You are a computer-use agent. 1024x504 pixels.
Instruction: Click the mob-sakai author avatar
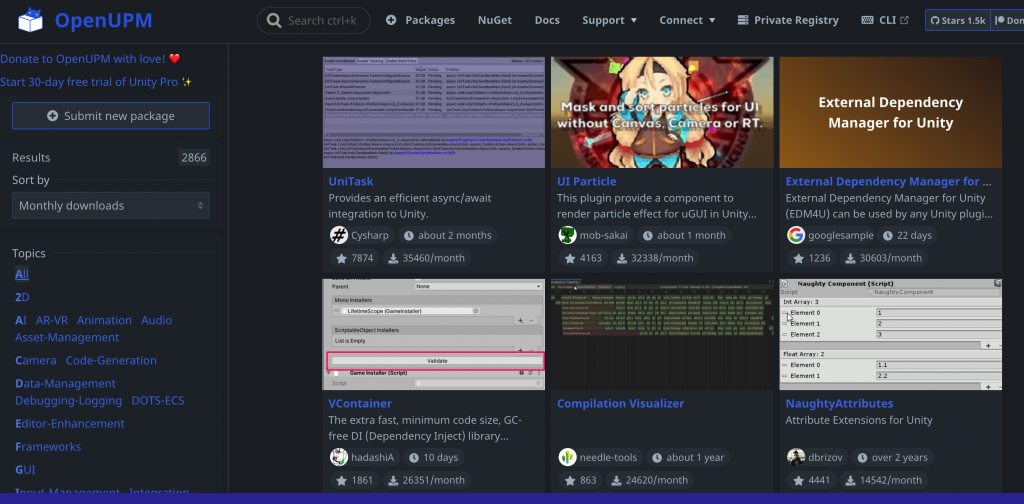[x=568, y=235]
